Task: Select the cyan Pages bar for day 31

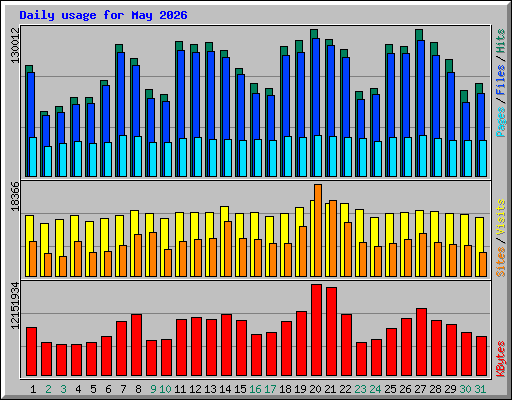Action: tap(483, 158)
